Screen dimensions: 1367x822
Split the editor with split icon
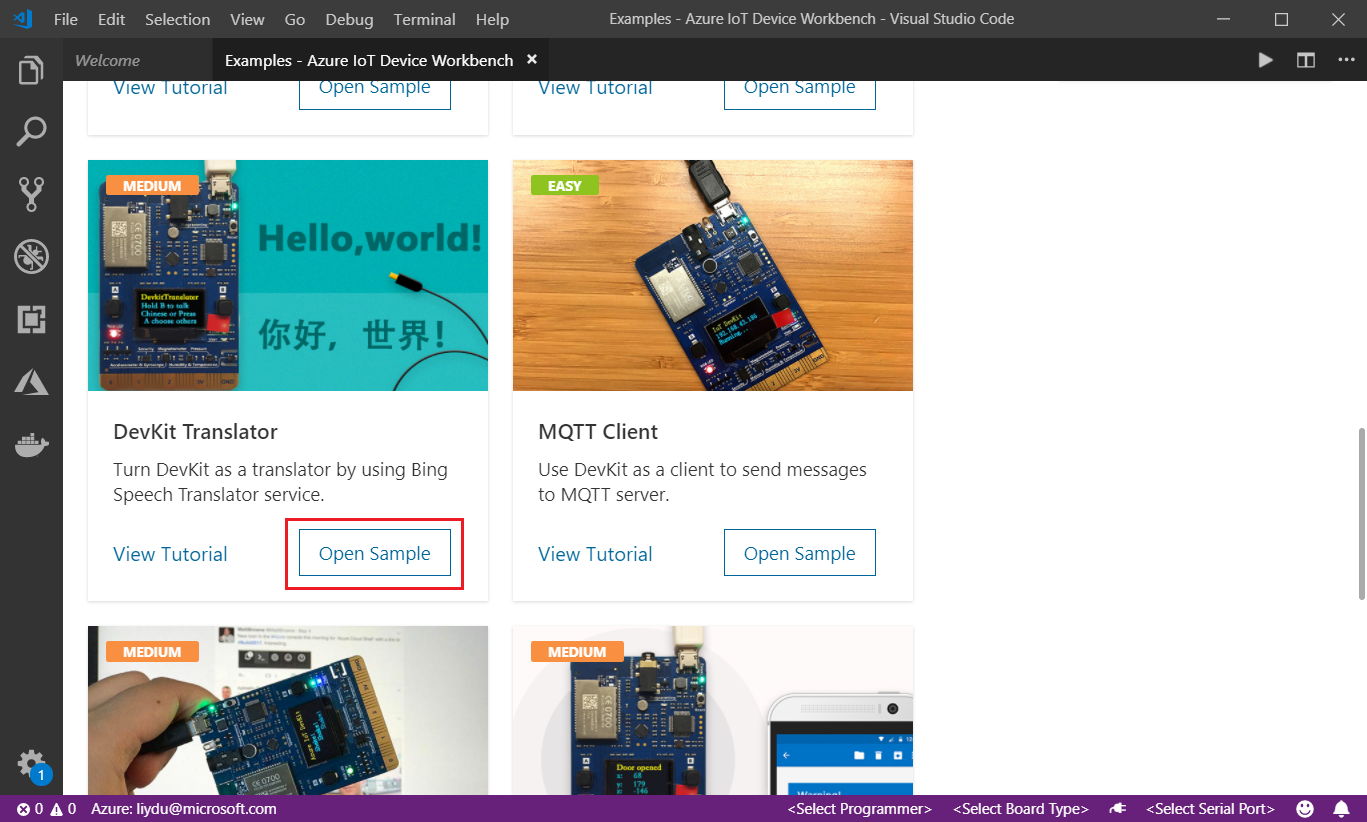click(1305, 60)
